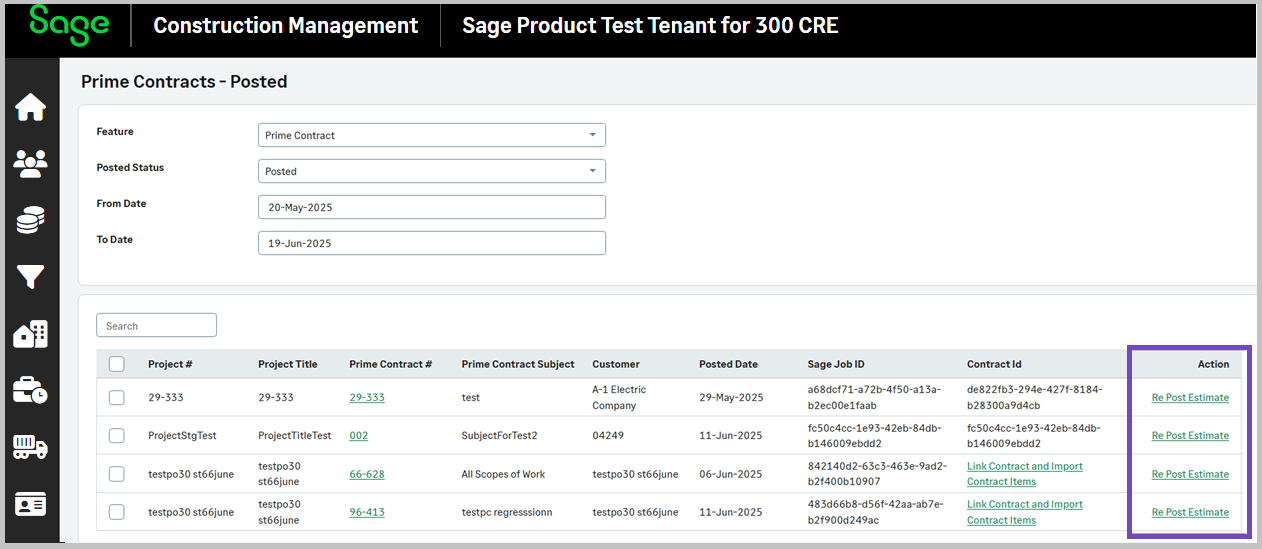Select Sage Job ID starting 842140d2
1262x549 pixels.
[876, 474]
